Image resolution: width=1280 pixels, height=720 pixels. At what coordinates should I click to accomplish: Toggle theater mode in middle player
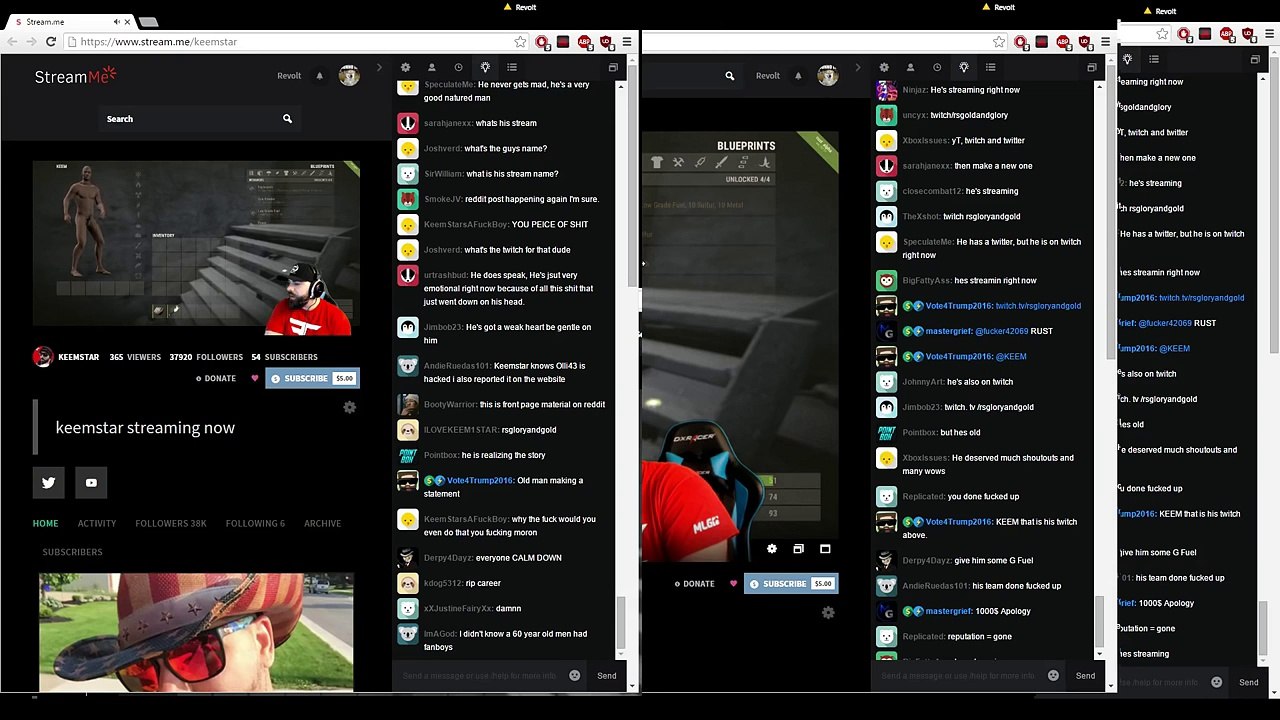(x=798, y=549)
